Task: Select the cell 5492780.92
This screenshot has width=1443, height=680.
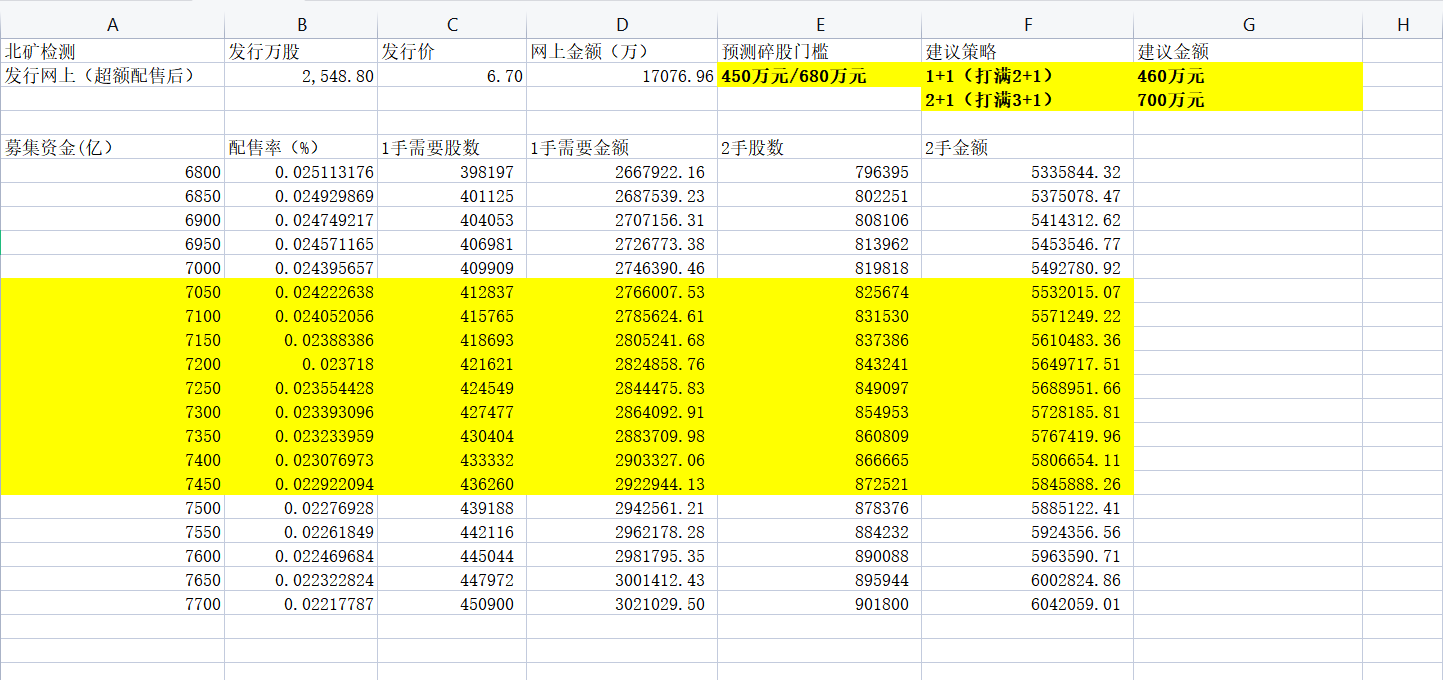Action: pos(1027,268)
